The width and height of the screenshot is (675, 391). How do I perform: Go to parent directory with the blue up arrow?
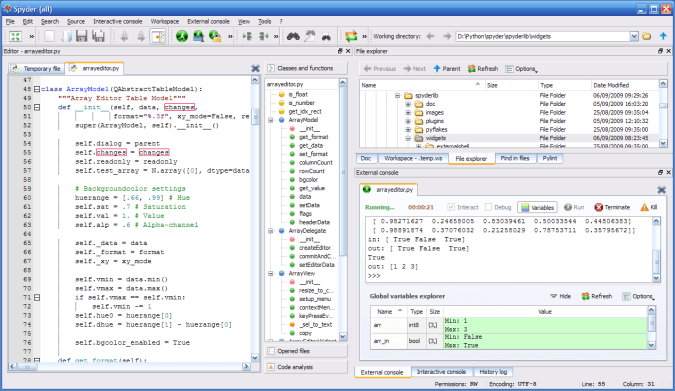(x=663, y=36)
